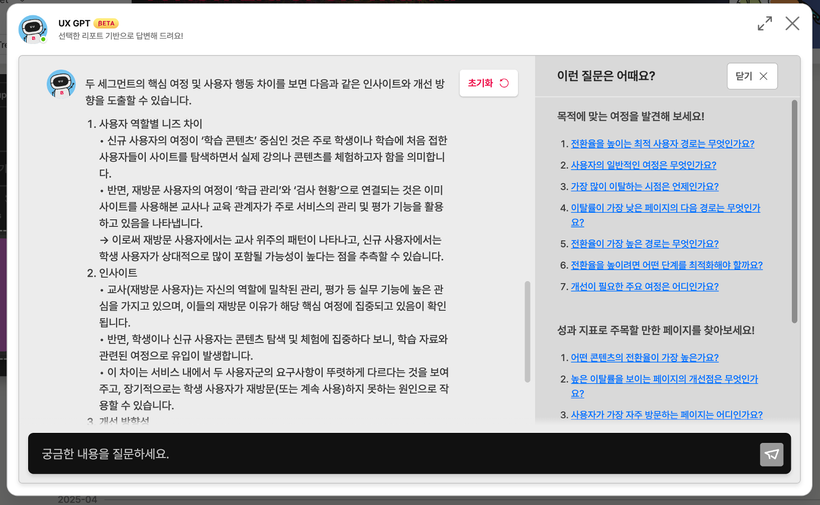
Task: Select 어떤 콘텐츠의 전환율이 가장 높은가요? question
Action: [644, 358]
